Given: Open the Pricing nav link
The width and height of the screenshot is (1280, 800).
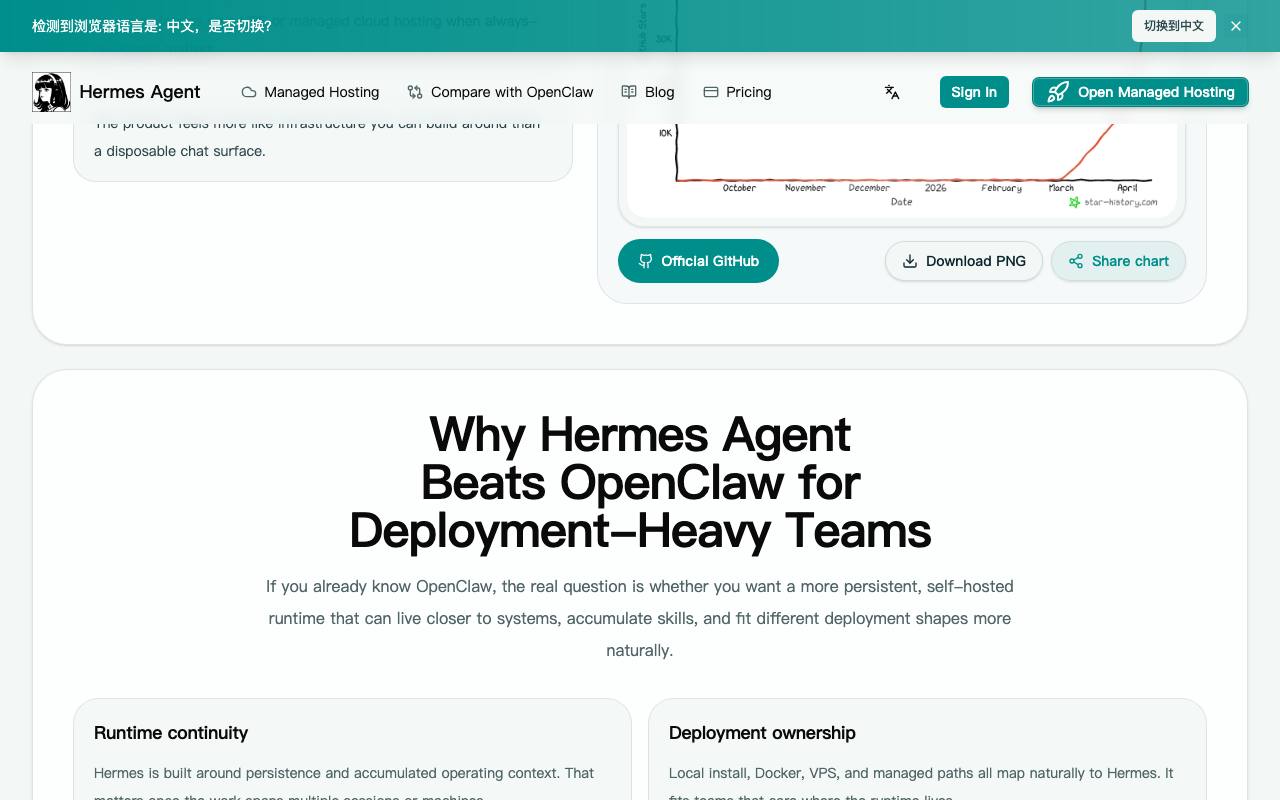Looking at the screenshot, I should click(x=737, y=92).
